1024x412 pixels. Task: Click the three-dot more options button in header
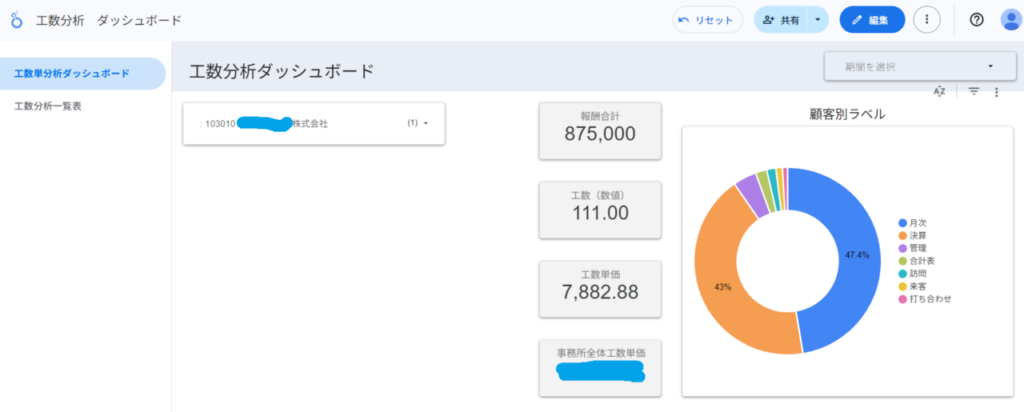(927, 20)
